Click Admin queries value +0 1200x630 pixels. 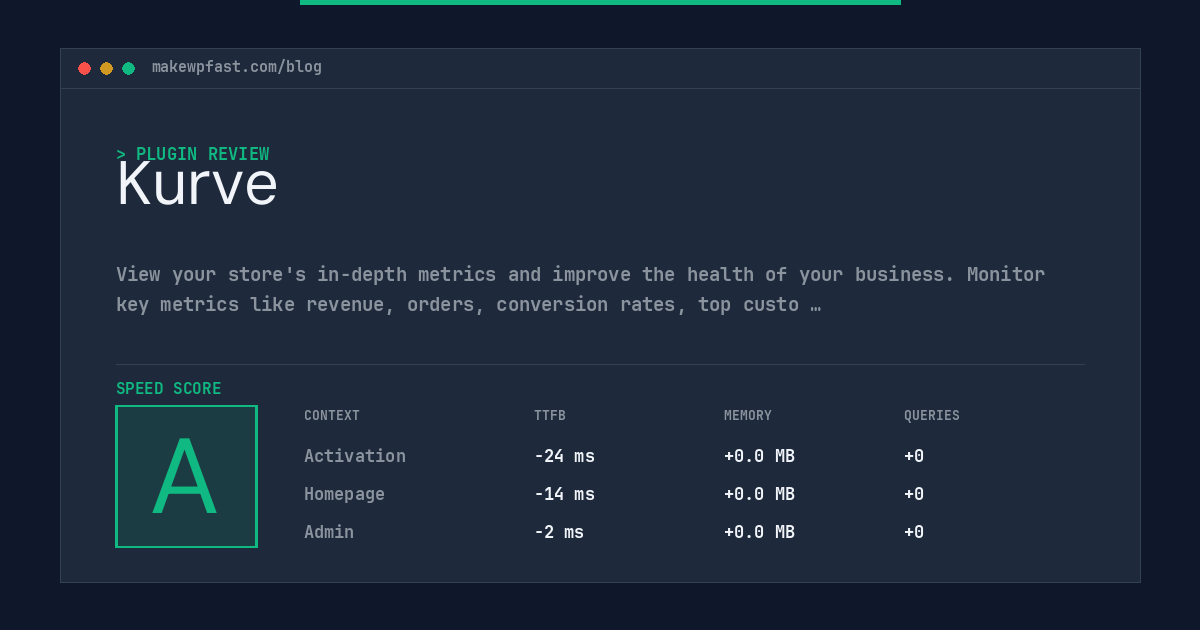click(914, 532)
